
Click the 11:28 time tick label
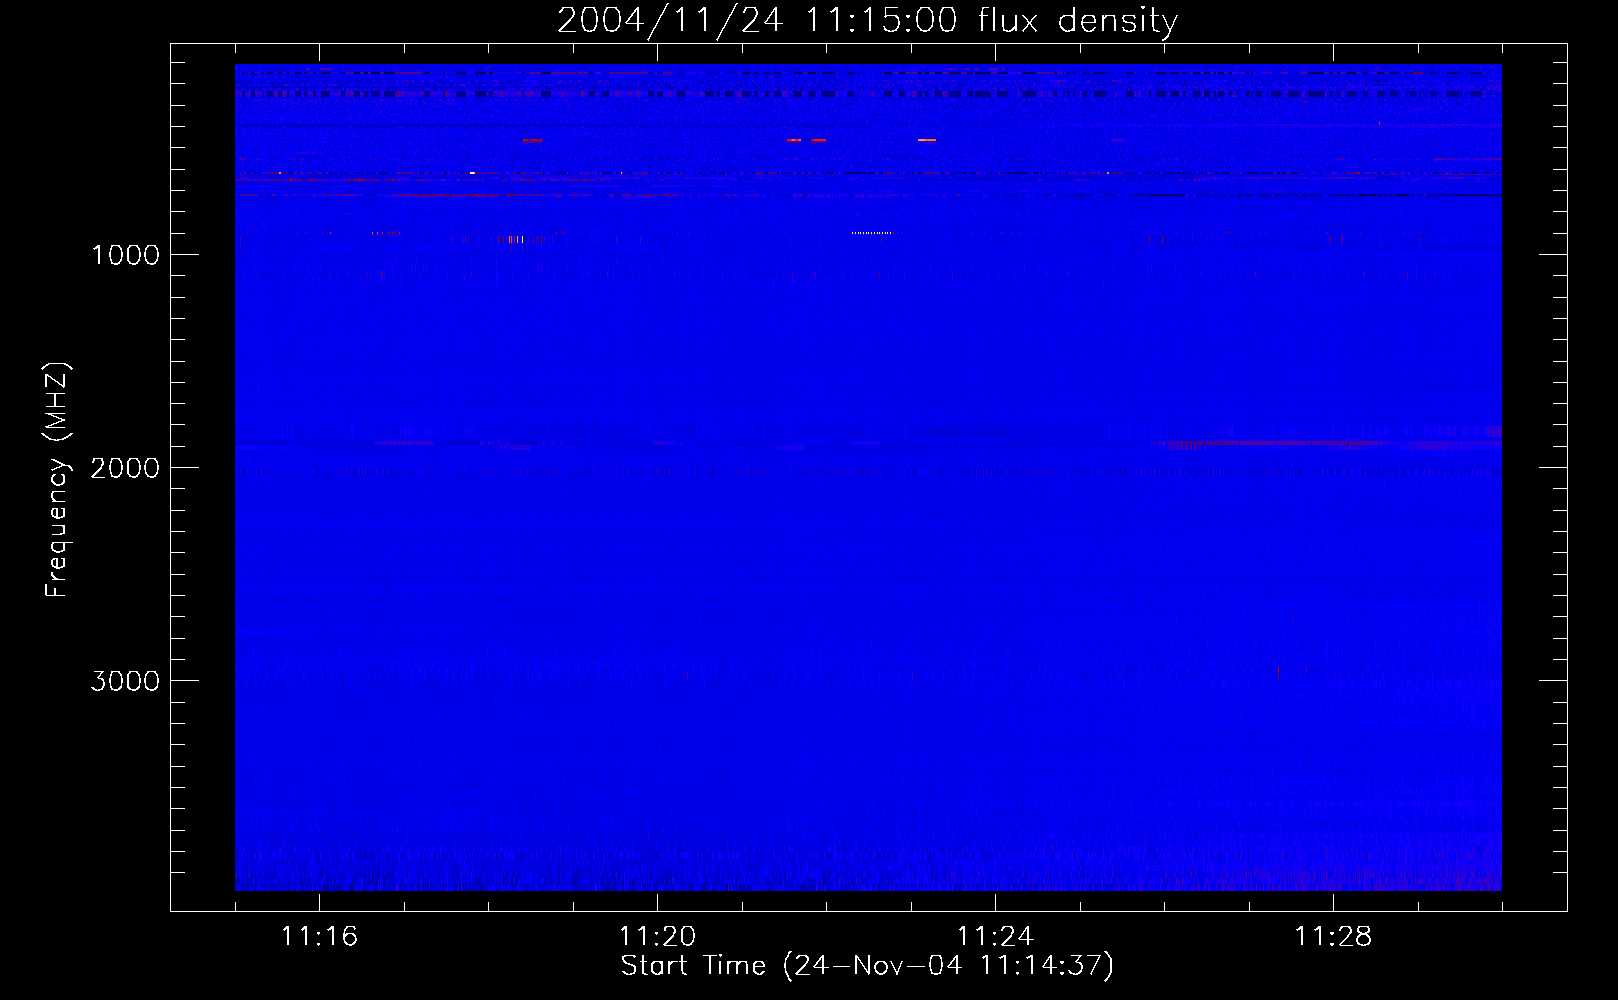[1333, 936]
